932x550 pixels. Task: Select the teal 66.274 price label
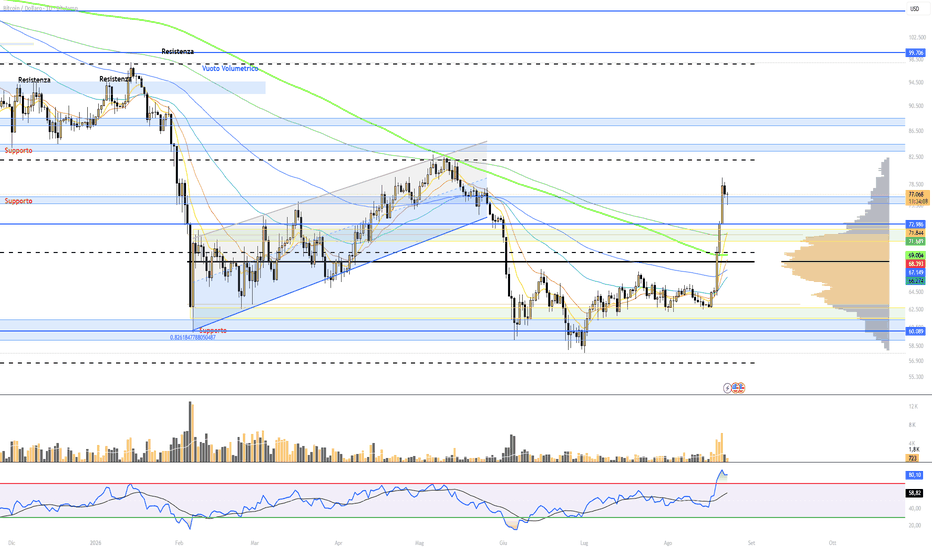915,281
